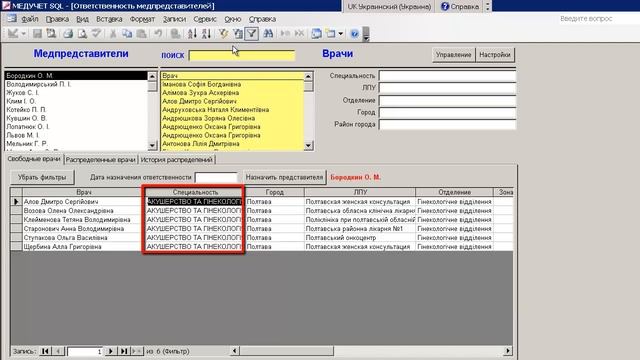The width and height of the screenshot is (640, 360).
Task: Click Filter by Selection icon
Action: point(223,33)
